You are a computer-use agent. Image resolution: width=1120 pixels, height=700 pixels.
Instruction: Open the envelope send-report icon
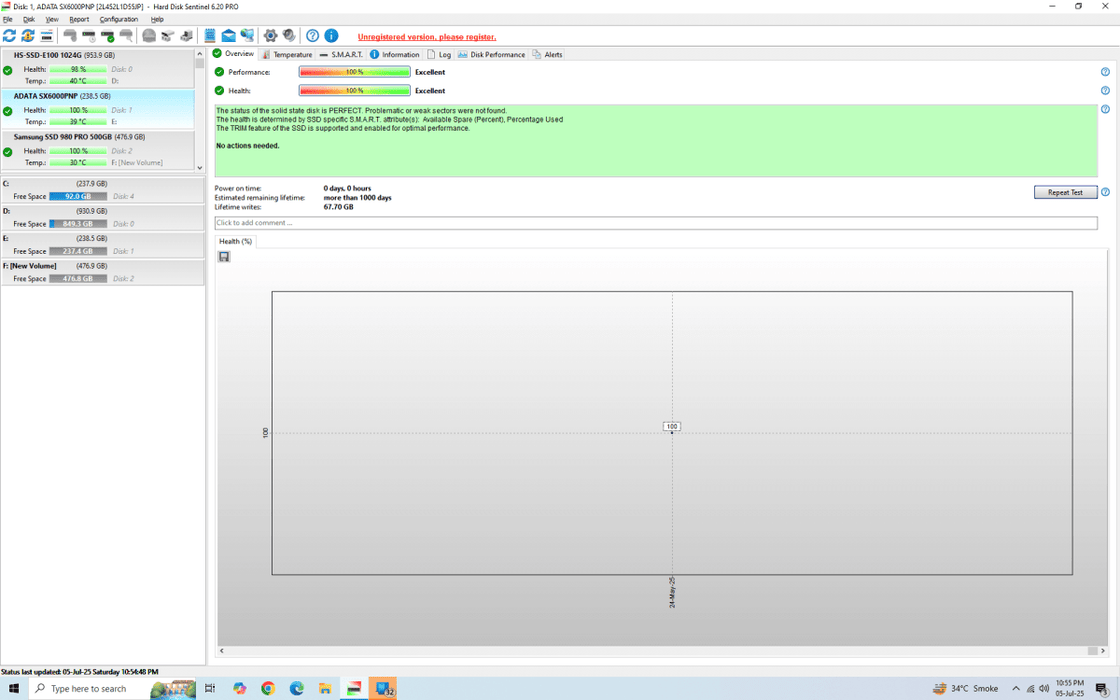(228, 36)
